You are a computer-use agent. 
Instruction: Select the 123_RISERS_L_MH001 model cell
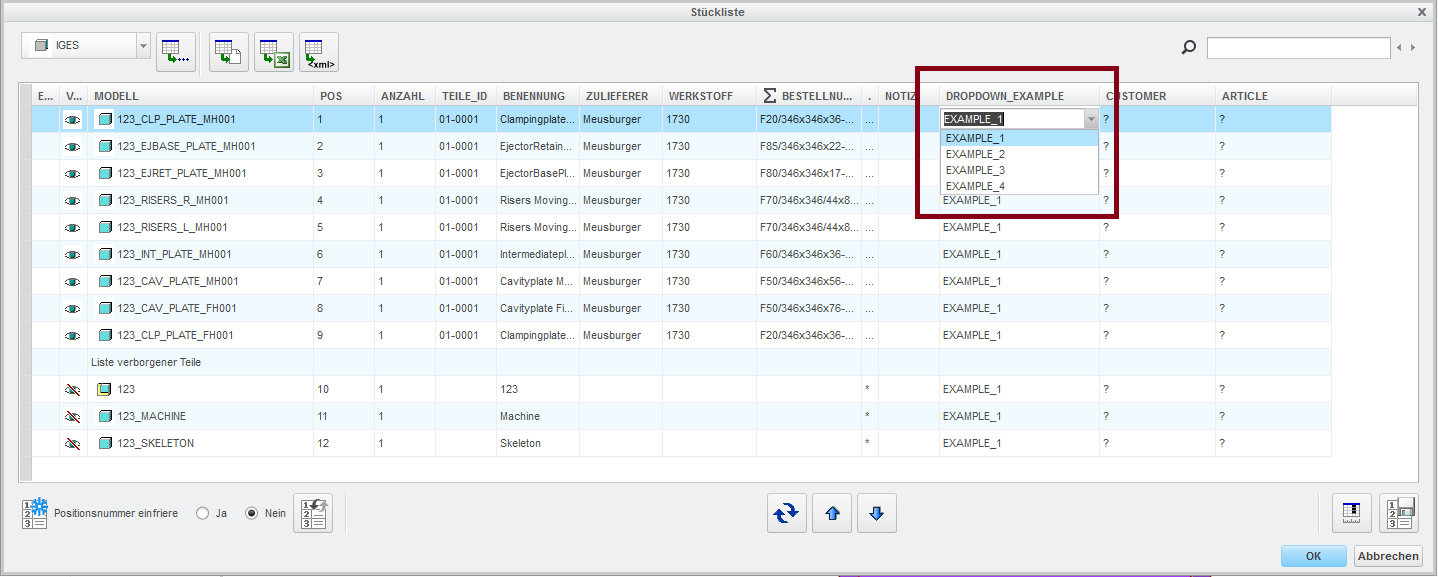[201, 227]
